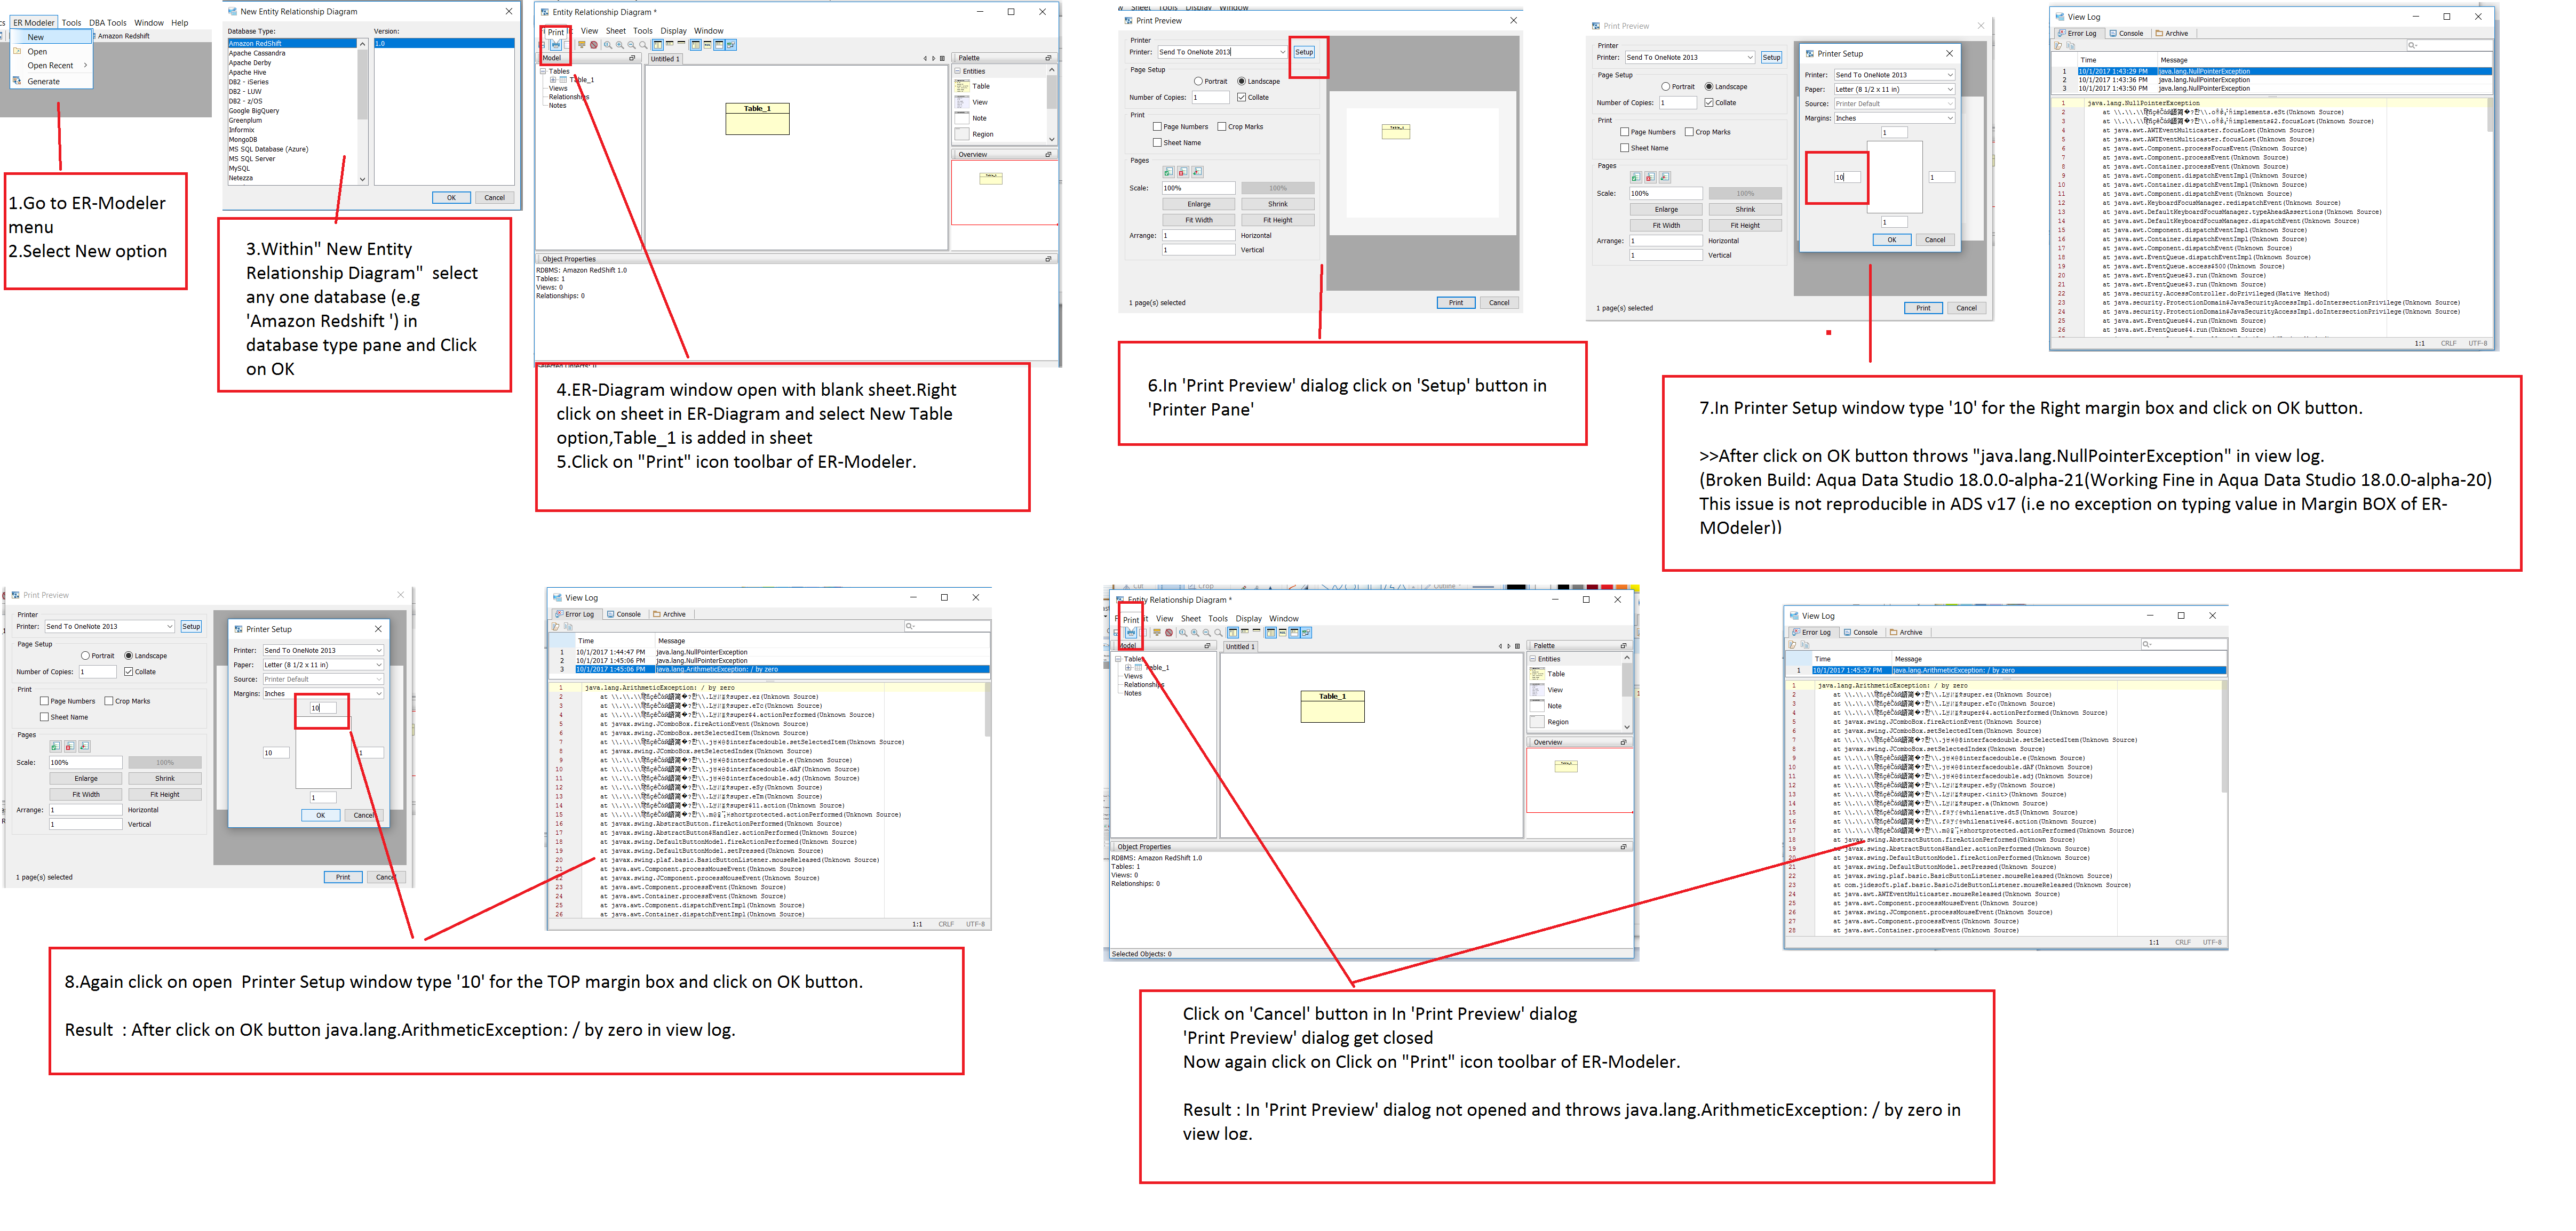Click green-check pages icon in step 6's Print Preview

point(1169,172)
